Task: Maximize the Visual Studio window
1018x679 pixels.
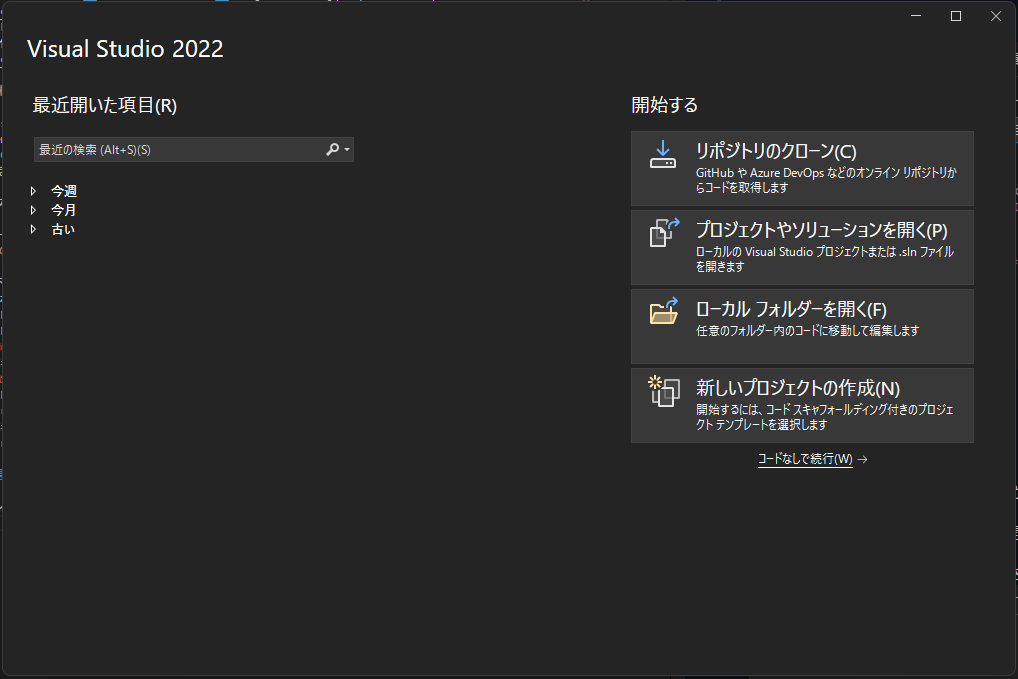Action: coord(955,16)
